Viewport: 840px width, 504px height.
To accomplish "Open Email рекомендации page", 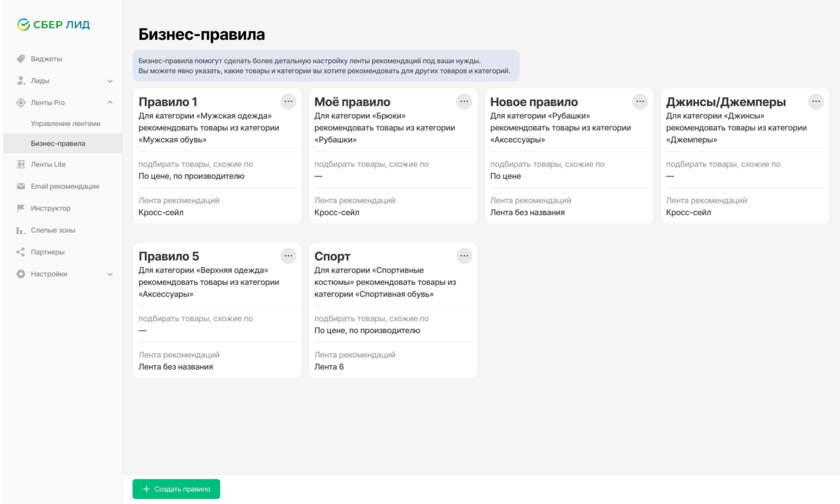I will 64,186.
